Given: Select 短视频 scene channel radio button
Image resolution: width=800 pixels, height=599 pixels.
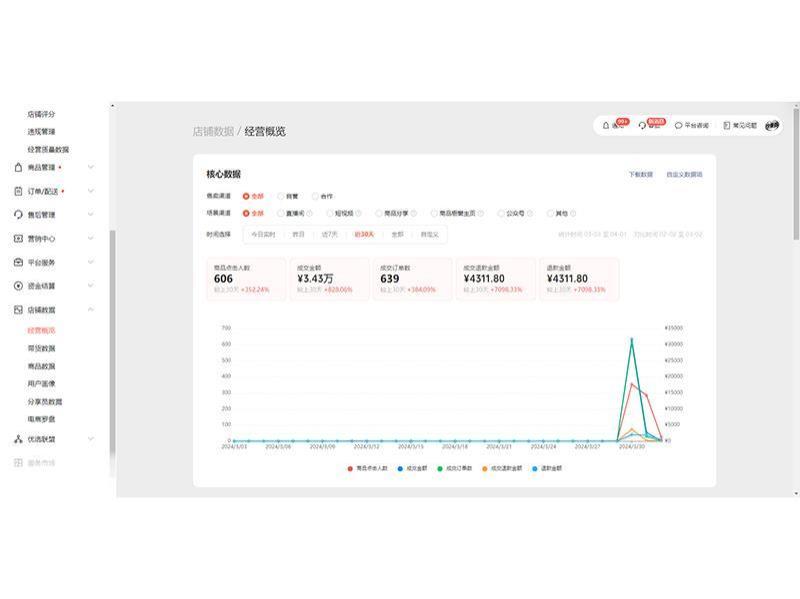Looking at the screenshot, I should (327, 213).
